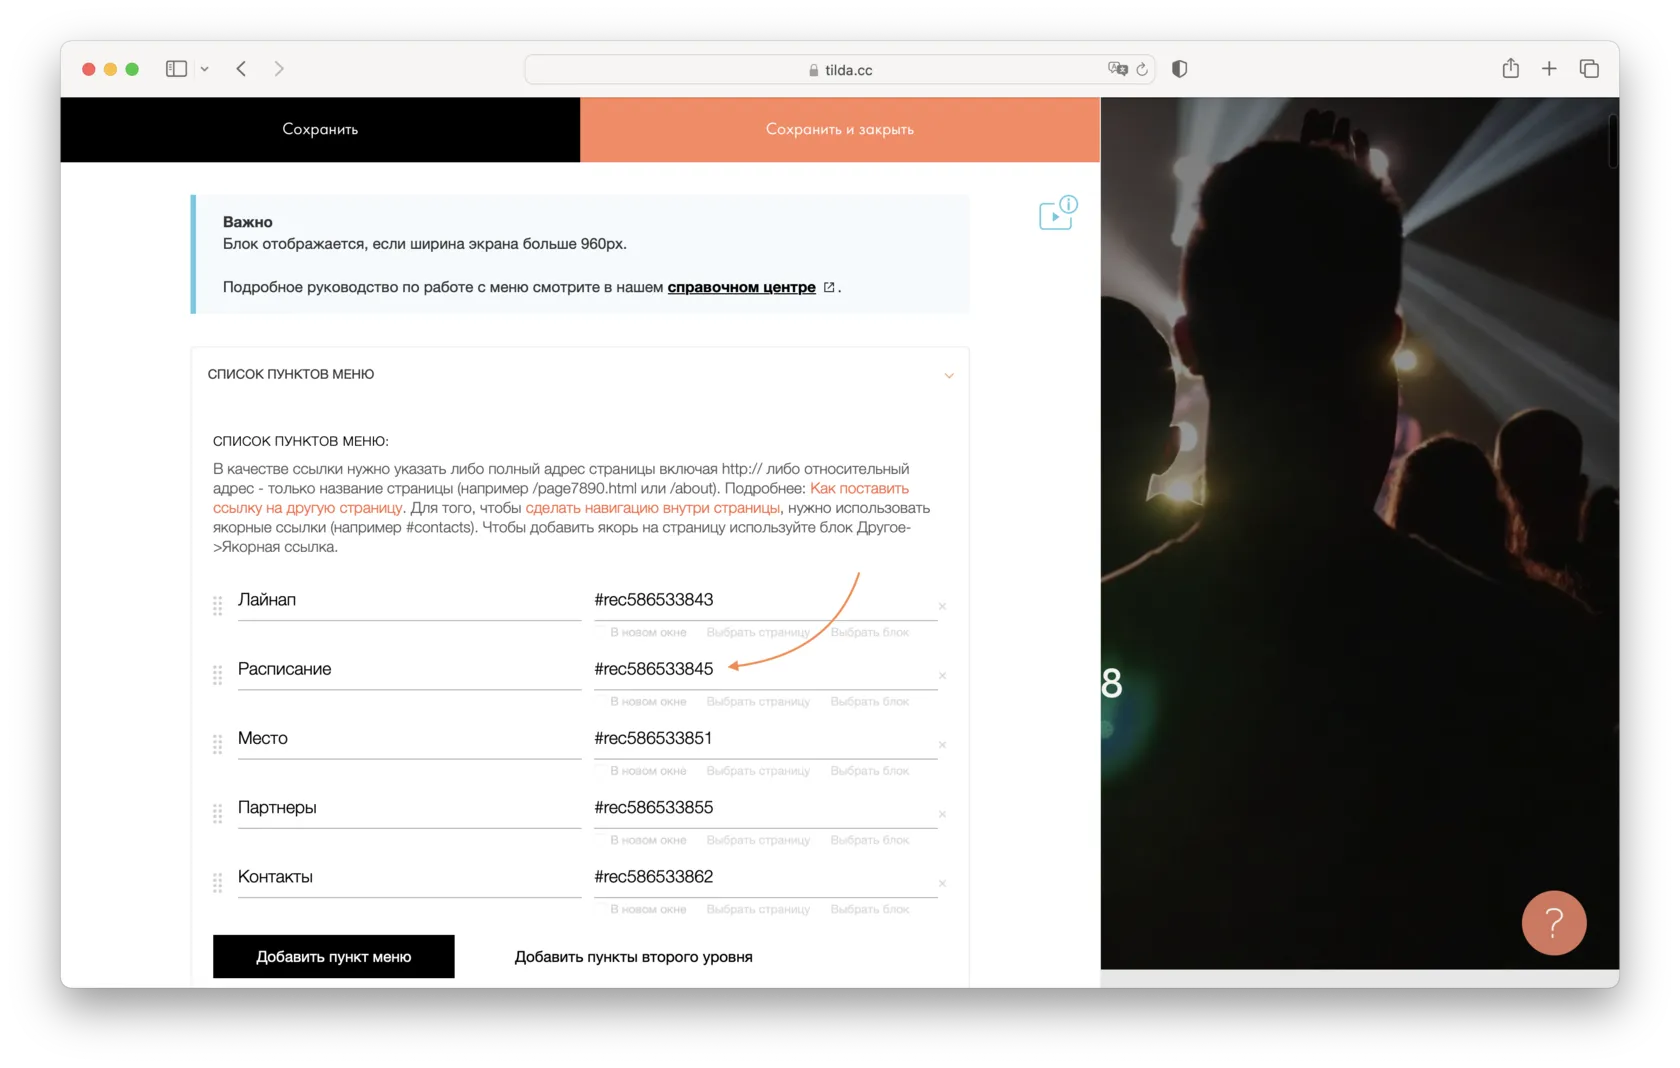Click Выбрать блок under Лайнап
Image resolution: width=1680 pixels, height=1068 pixels.
tap(870, 633)
